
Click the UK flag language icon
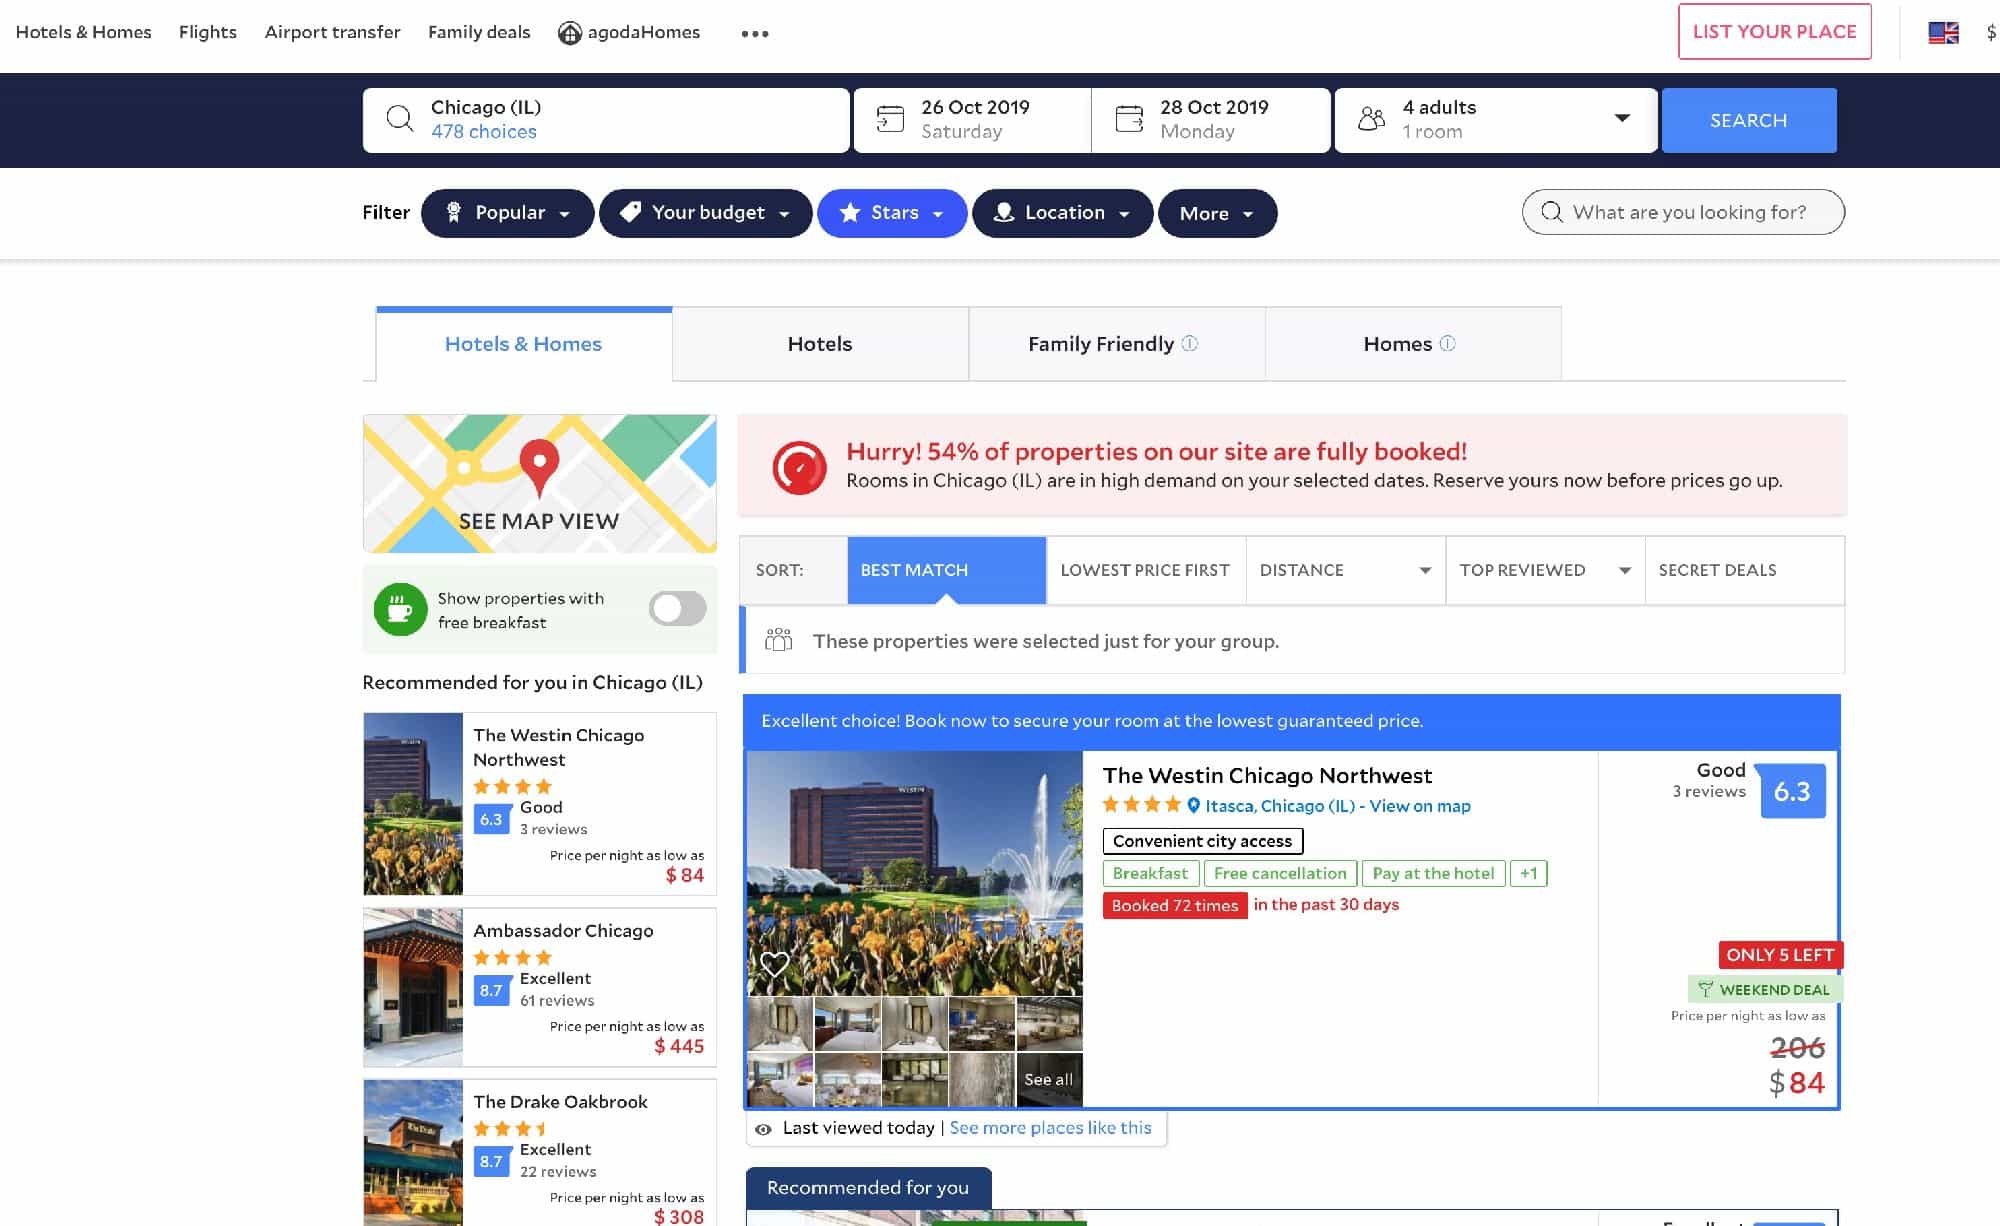pyautogui.click(x=1943, y=33)
